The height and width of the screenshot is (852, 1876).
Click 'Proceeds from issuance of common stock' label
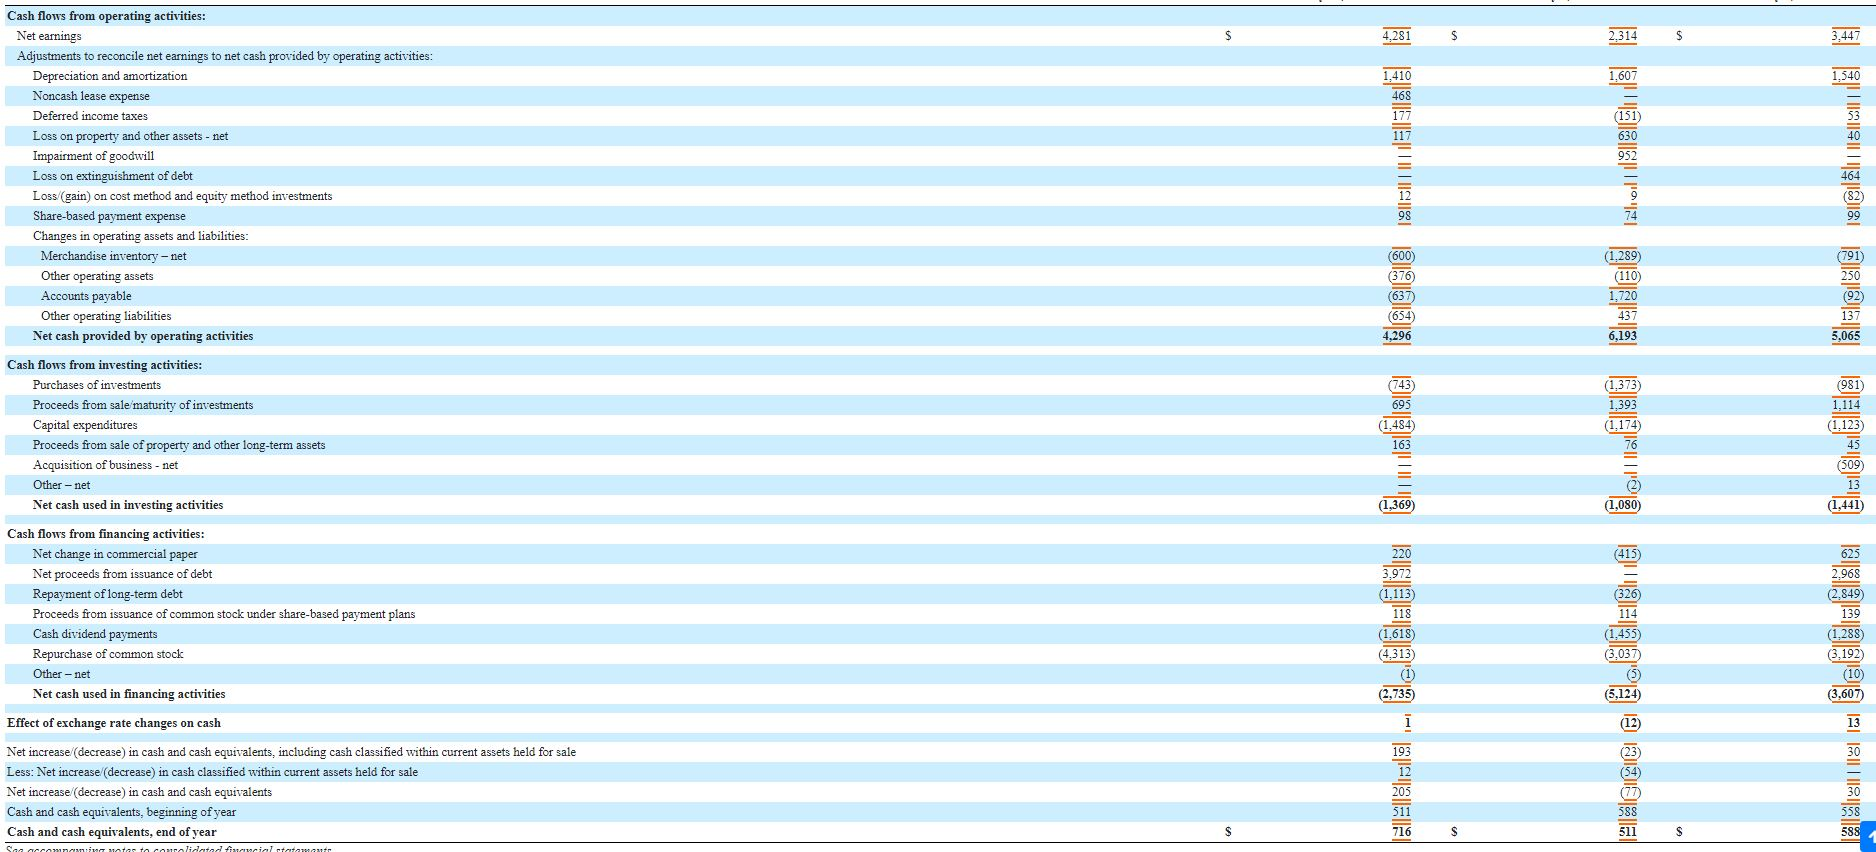[x=224, y=614]
